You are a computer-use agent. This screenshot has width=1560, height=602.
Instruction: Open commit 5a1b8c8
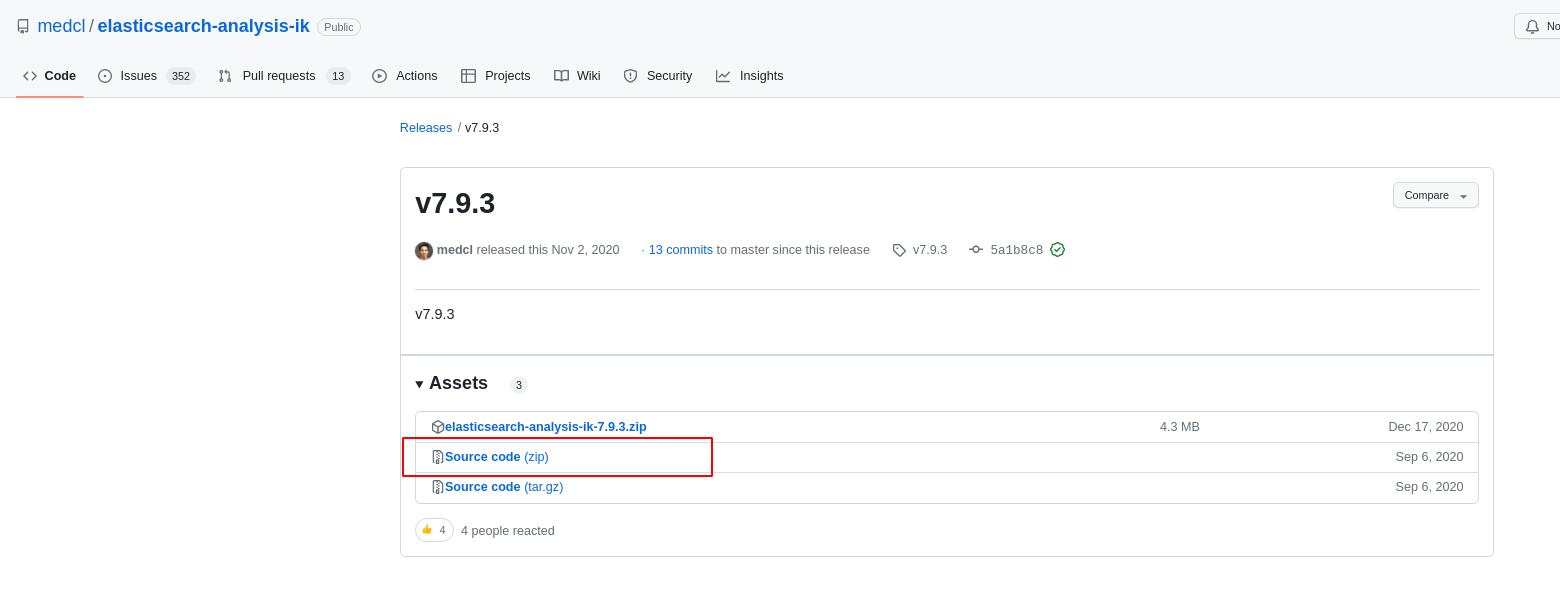coord(1016,250)
